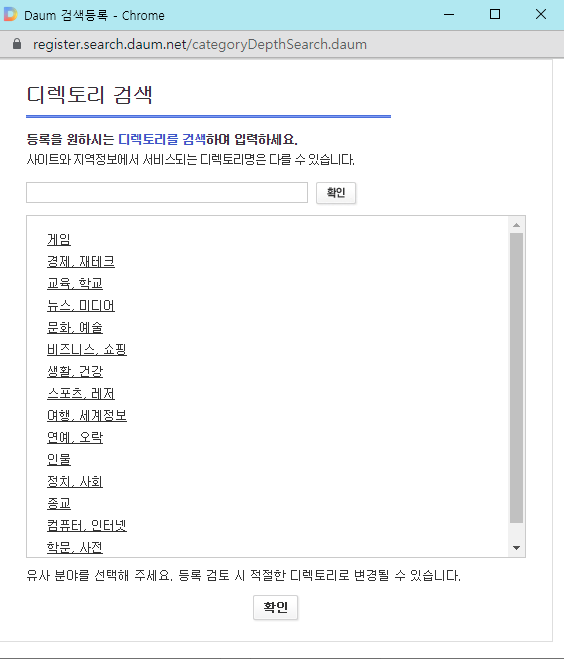Click the Daum favicon in the title bar

(11, 14)
